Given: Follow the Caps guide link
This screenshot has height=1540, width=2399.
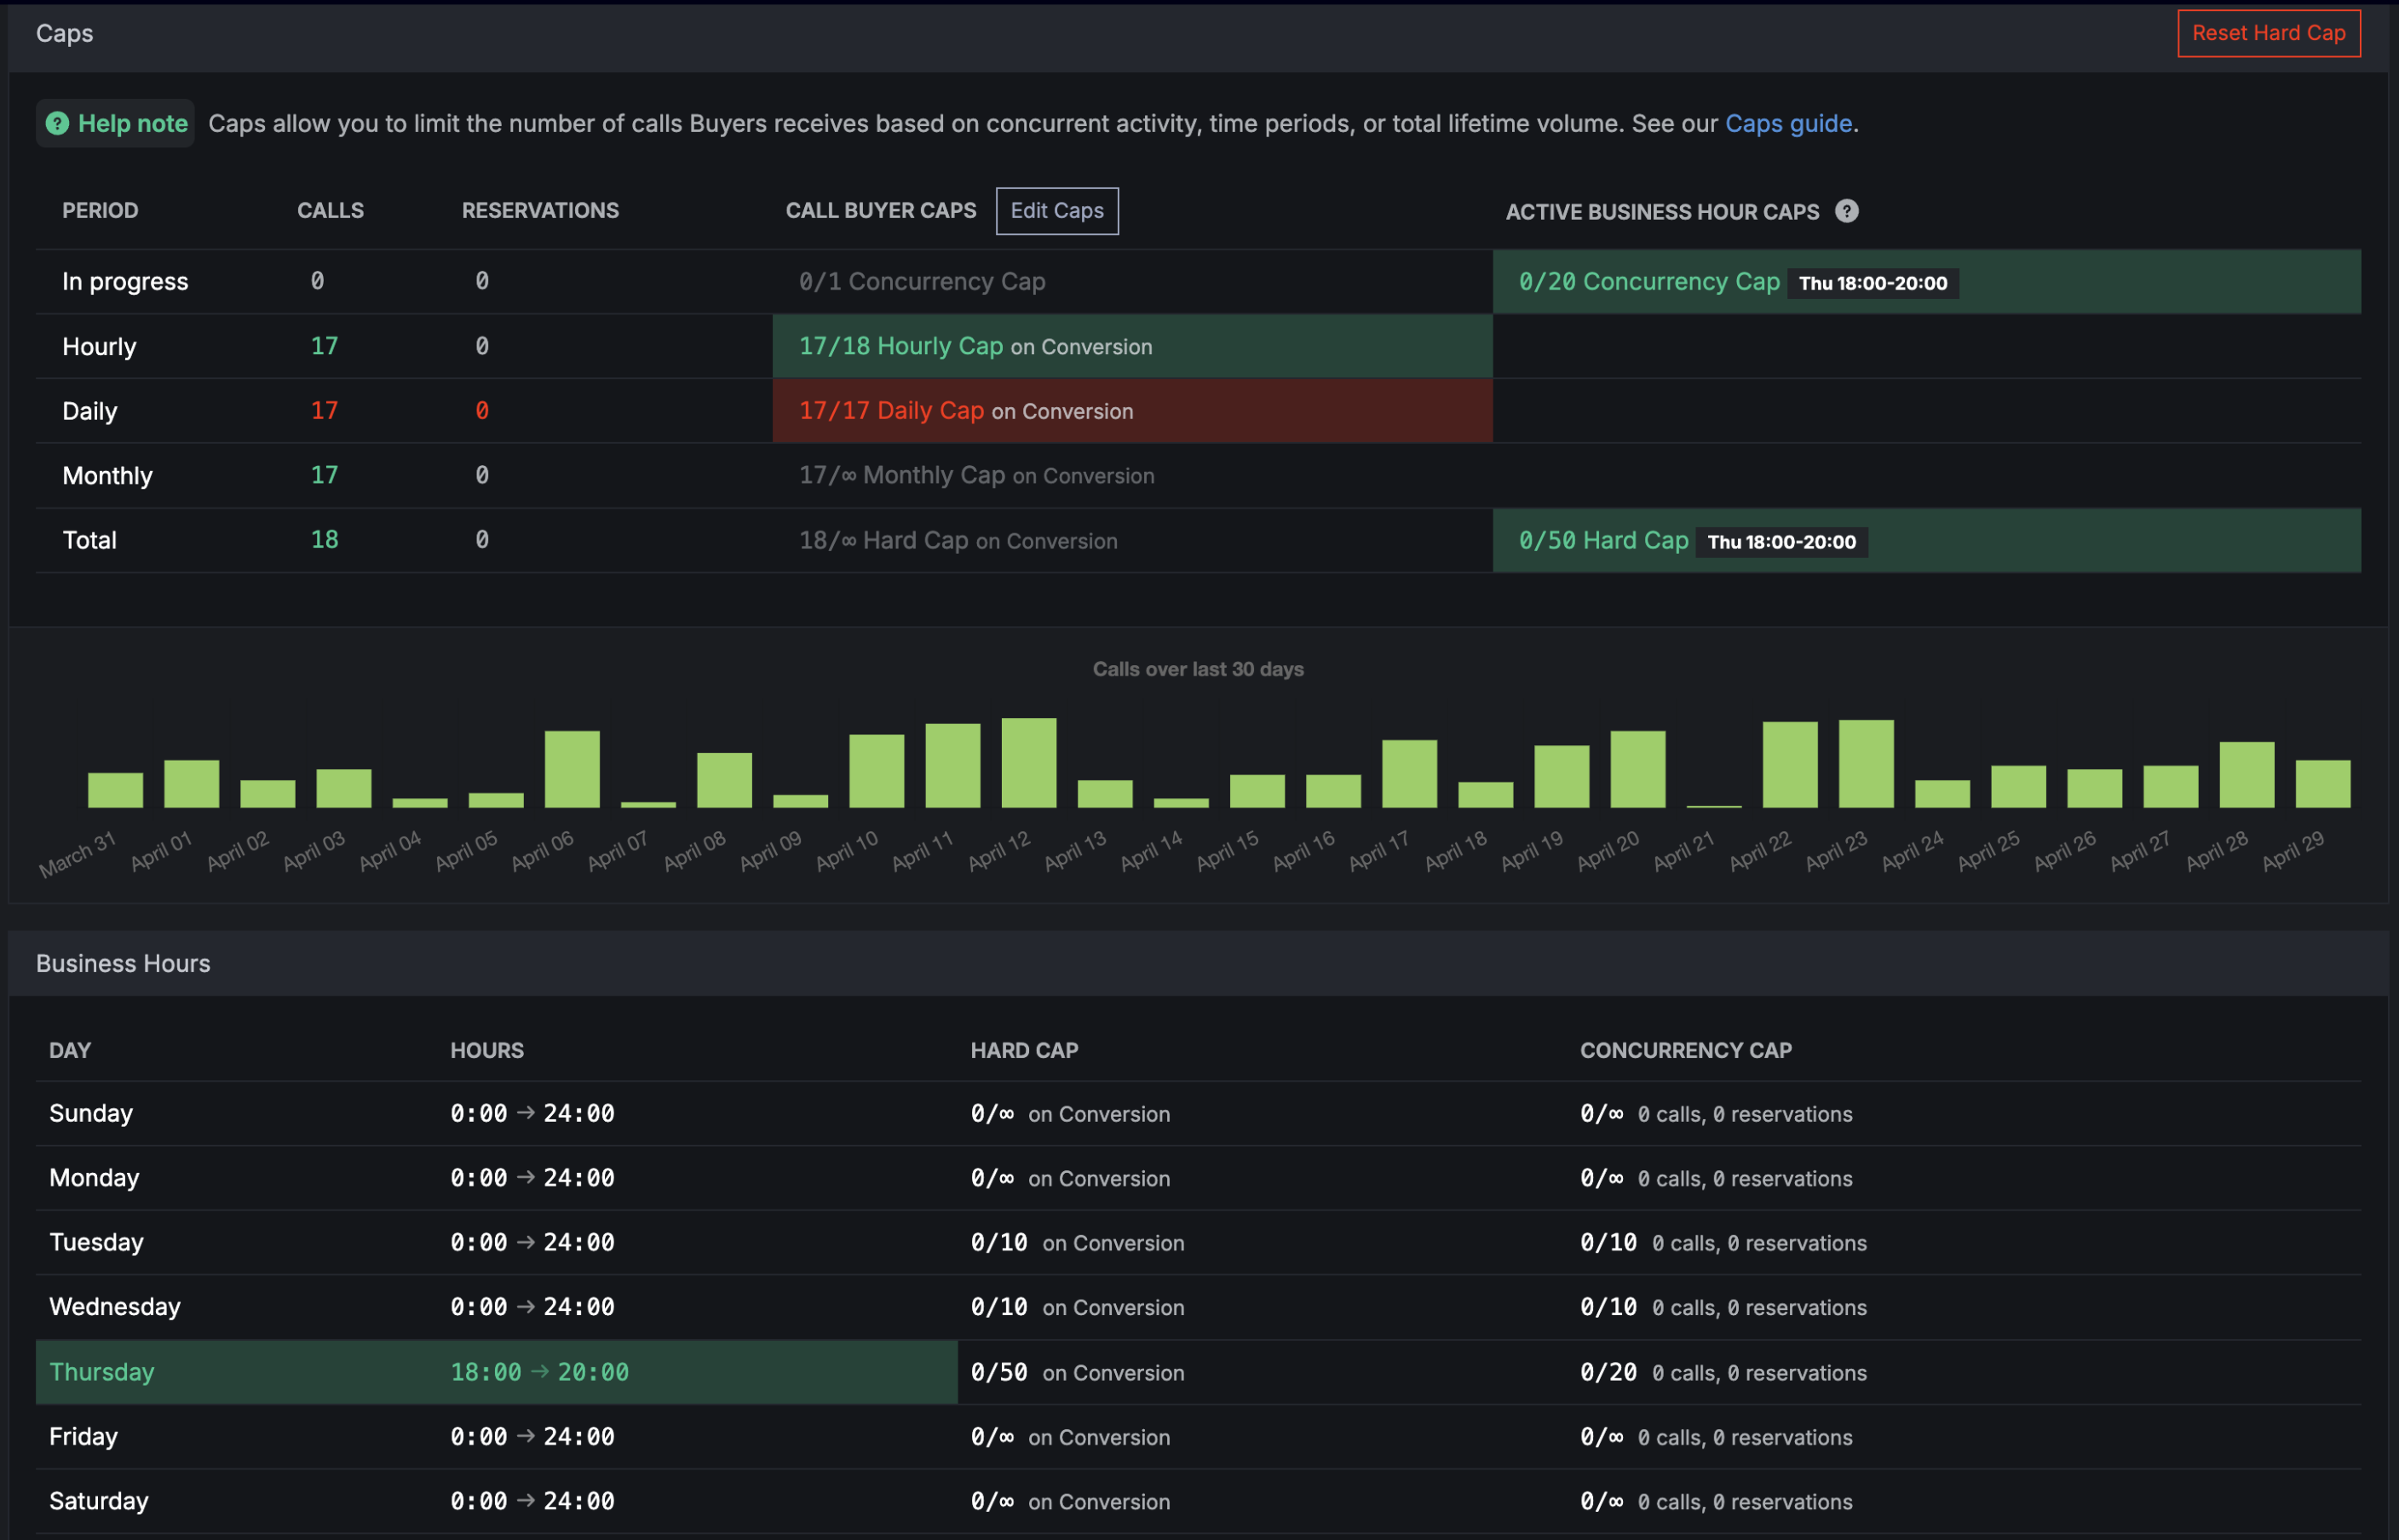Looking at the screenshot, I should click(1788, 123).
